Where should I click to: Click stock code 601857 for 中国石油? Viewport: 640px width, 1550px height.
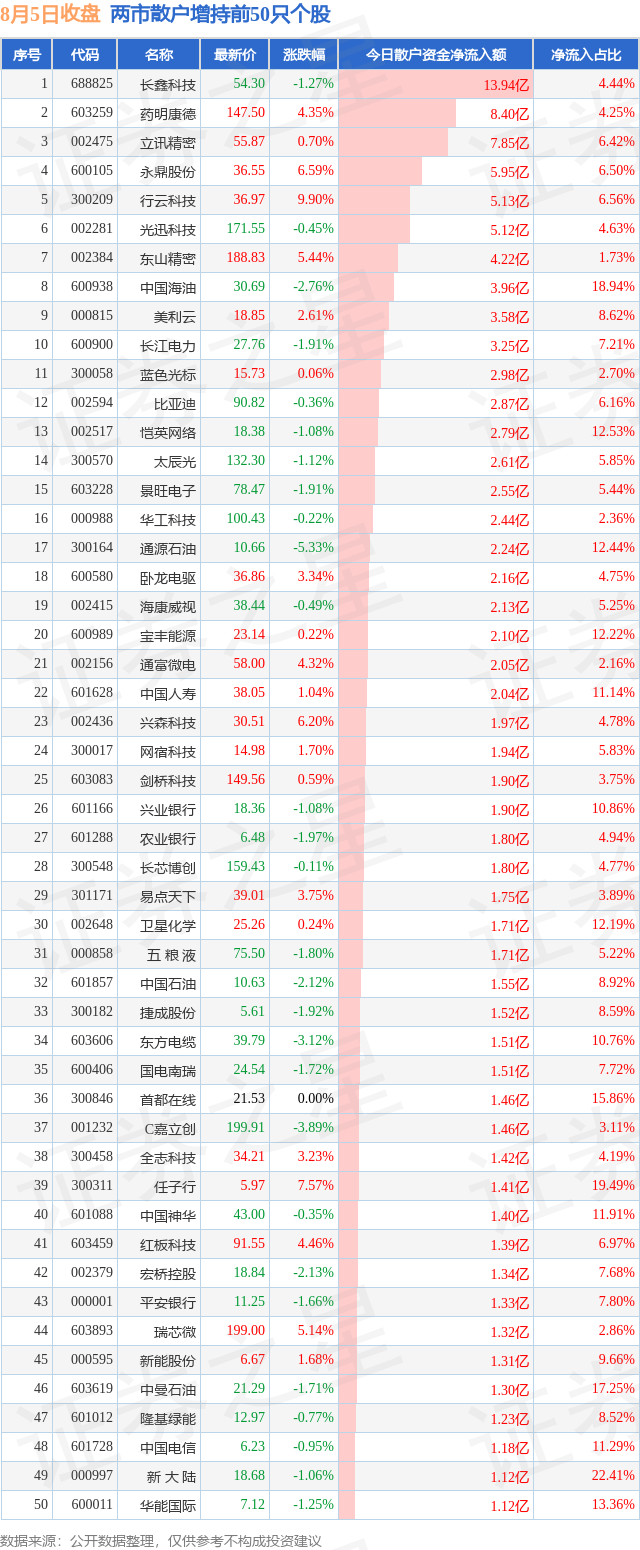[x=92, y=983]
